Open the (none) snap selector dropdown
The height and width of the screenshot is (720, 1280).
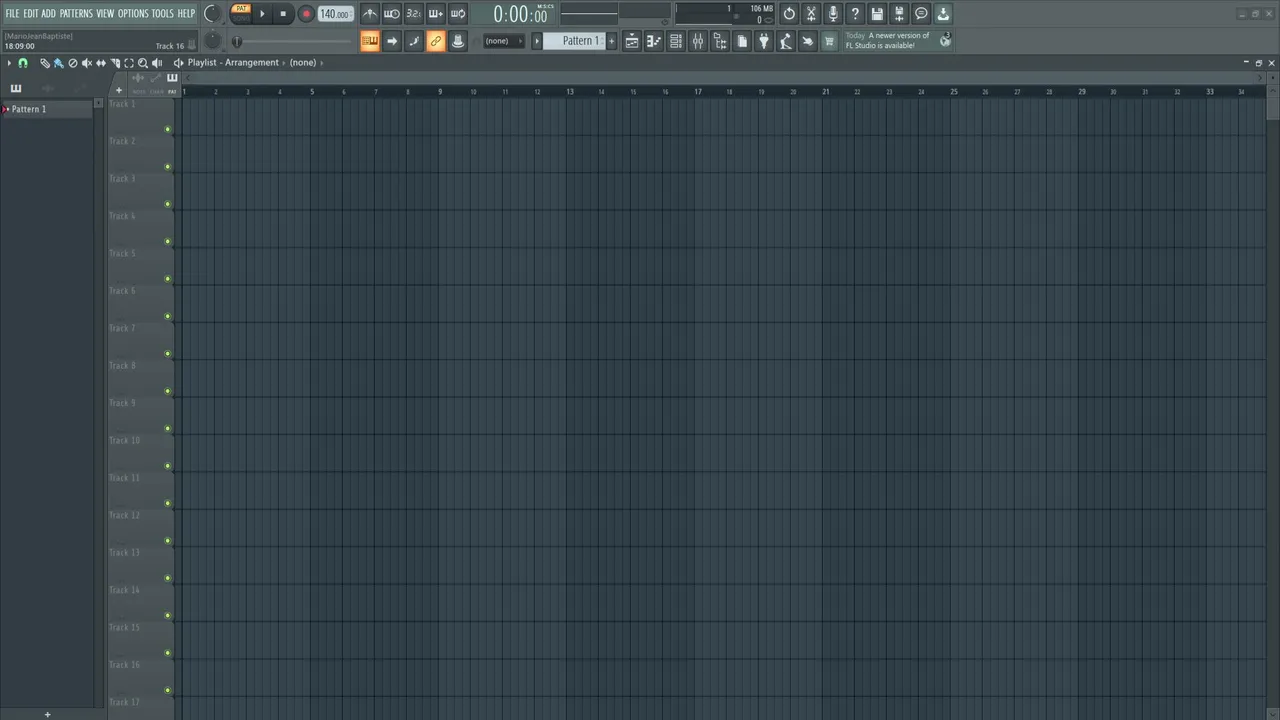coord(504,41)
